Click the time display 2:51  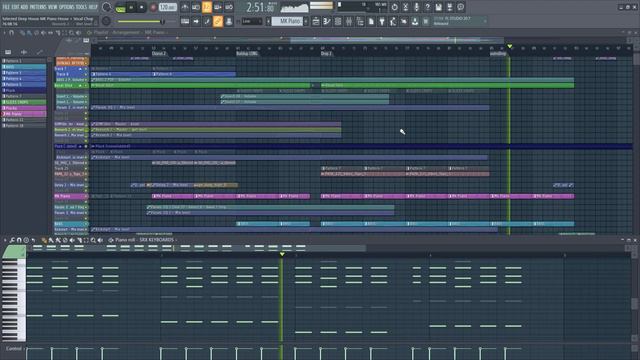(260, 7)
